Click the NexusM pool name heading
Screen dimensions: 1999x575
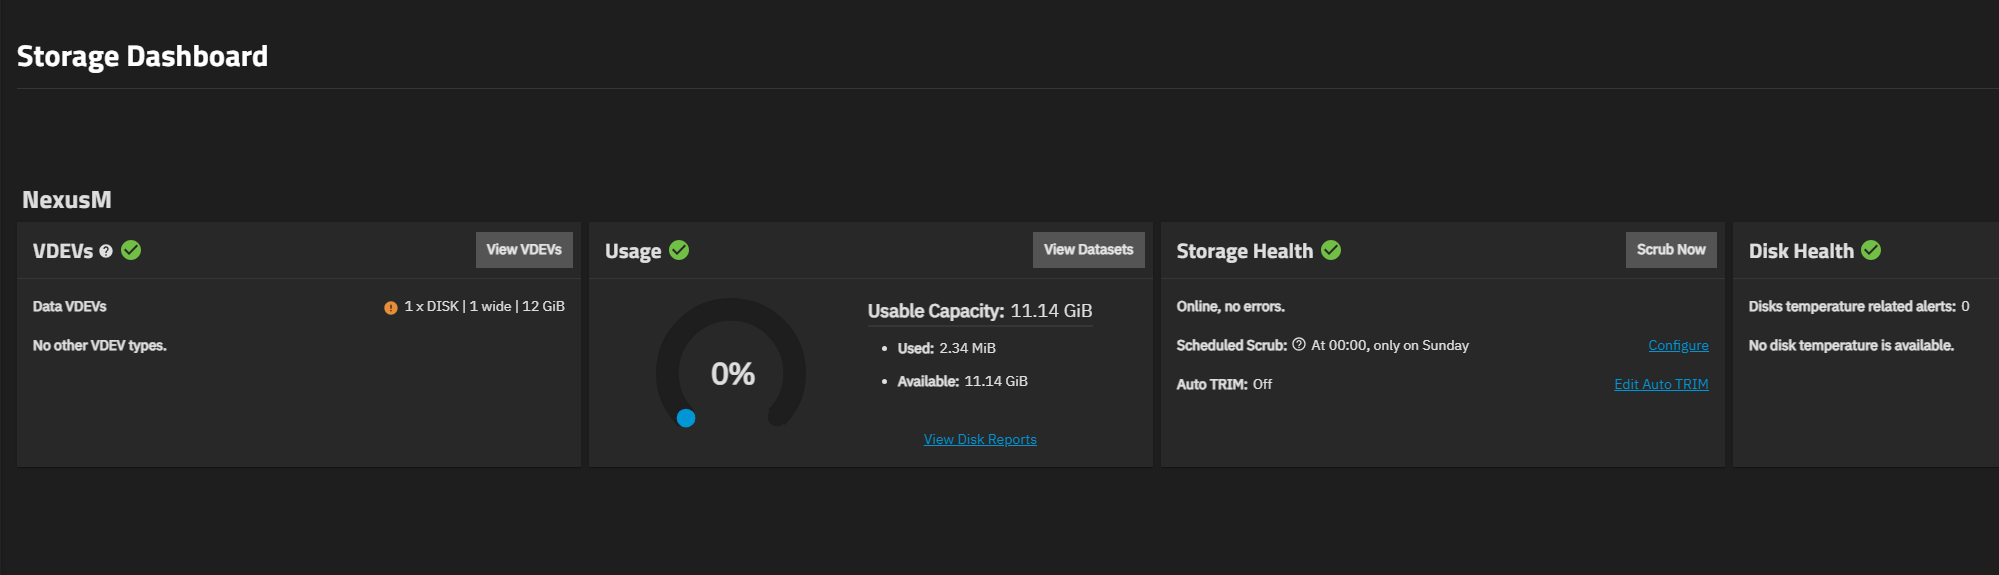coord(67,200)
